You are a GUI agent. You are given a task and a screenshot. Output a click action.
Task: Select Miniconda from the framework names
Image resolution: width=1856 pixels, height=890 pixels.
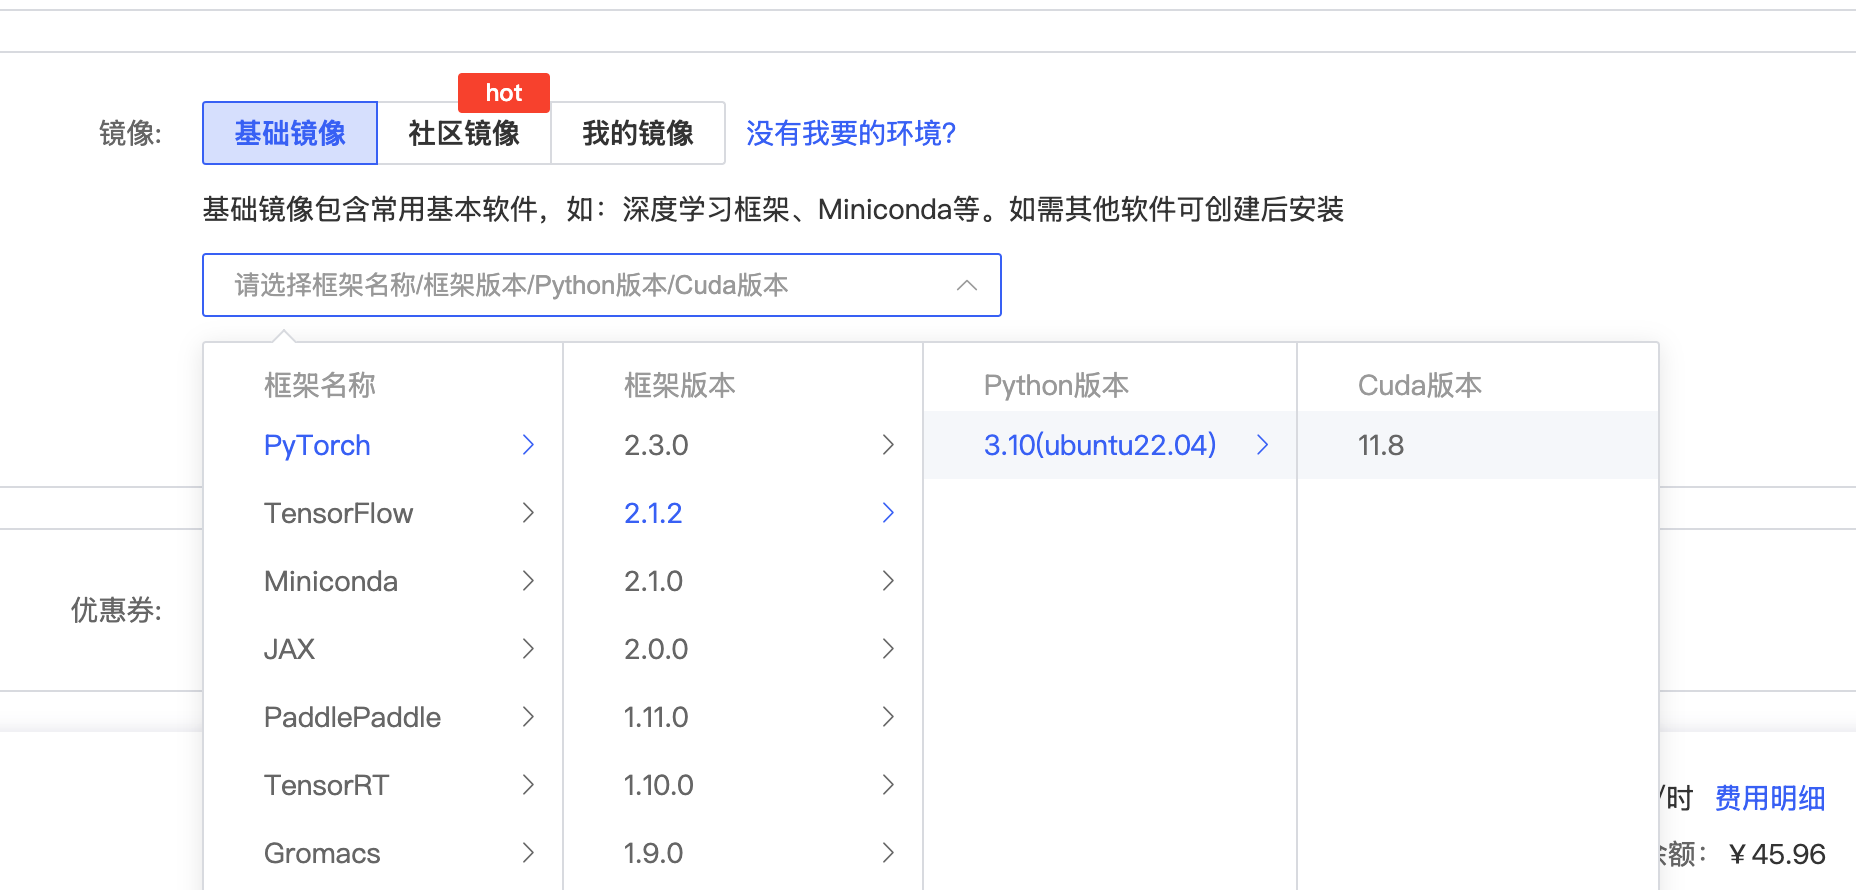point(331,581)
